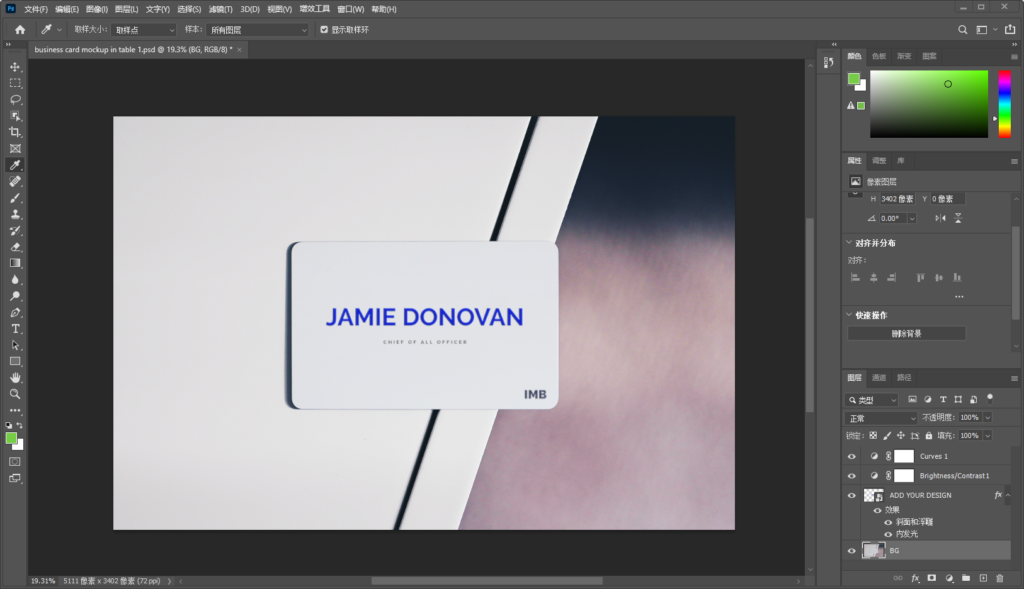This screenshot has height=589, width=1024.
Task: Open layer style fx button at panel bottom
Action: click(915, 578)
